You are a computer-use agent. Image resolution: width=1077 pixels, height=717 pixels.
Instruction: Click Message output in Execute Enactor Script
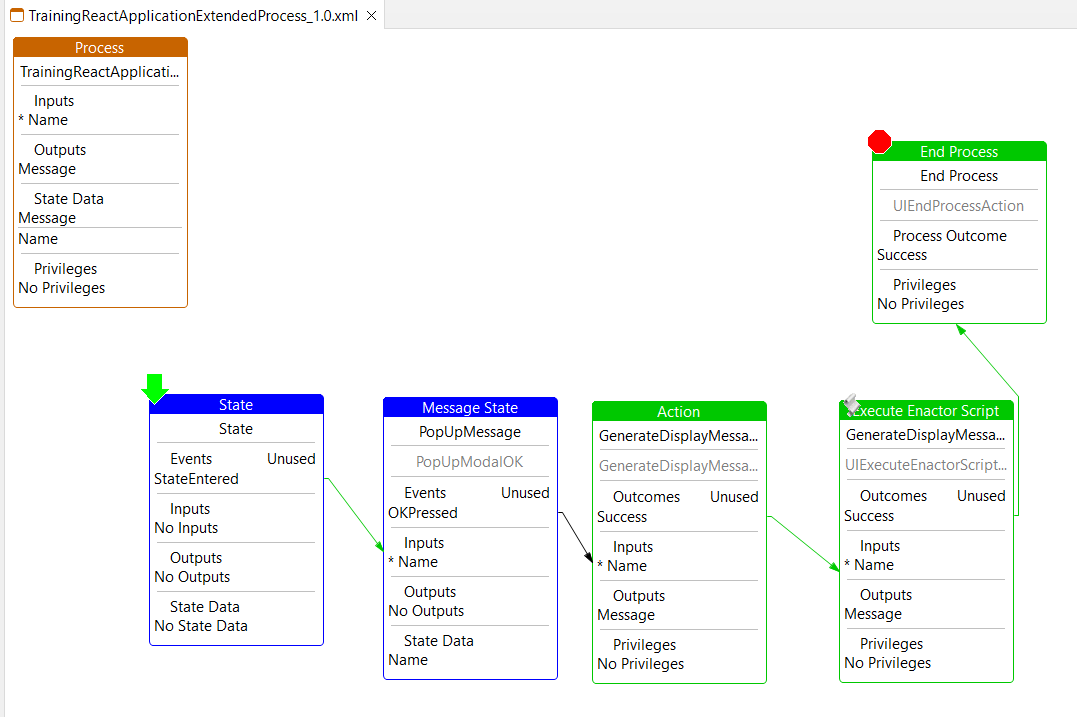point(873,614)
